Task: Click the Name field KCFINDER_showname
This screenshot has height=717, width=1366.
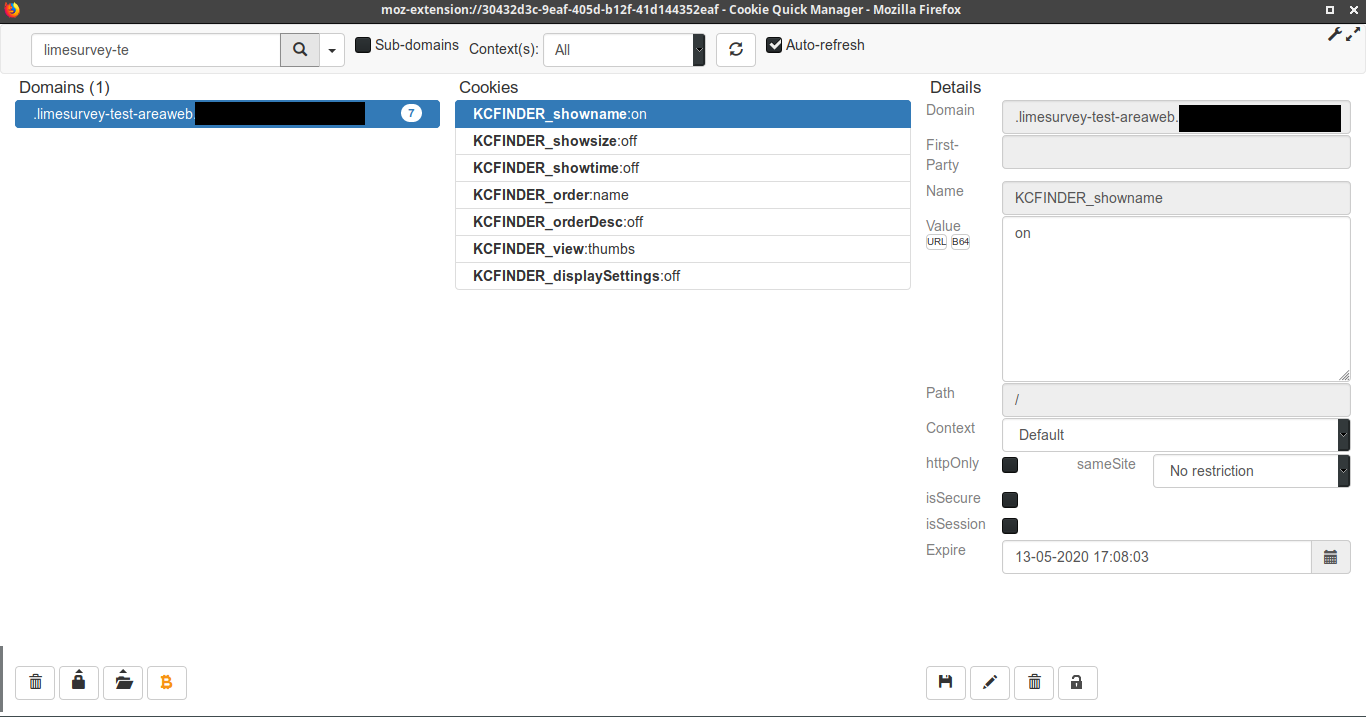Action: 1176,198
